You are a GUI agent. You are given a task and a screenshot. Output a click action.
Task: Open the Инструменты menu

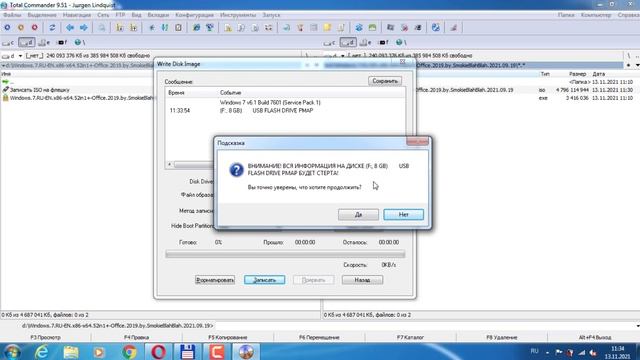coord(238,15)
